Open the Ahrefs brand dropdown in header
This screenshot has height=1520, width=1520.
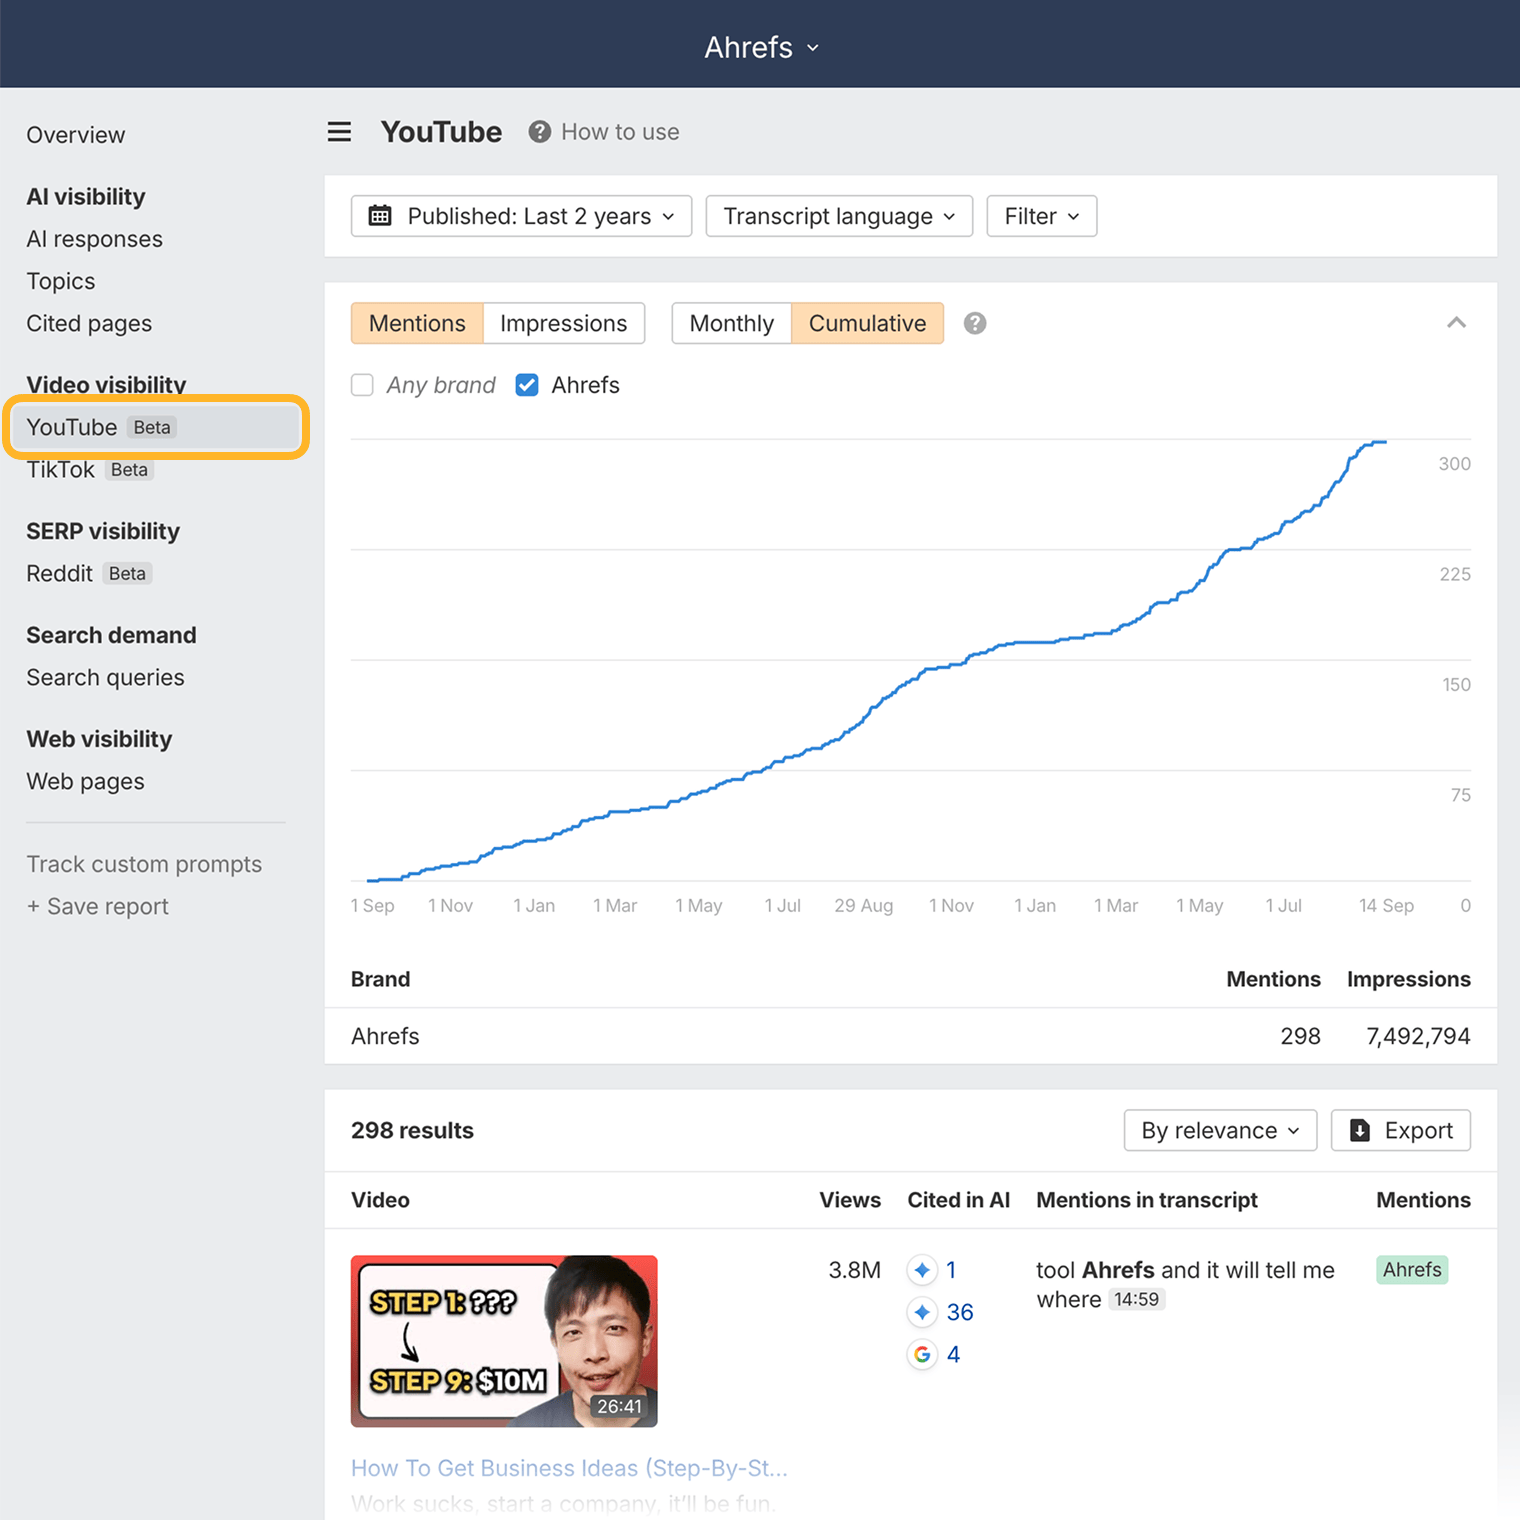click(x=762, y=47)
